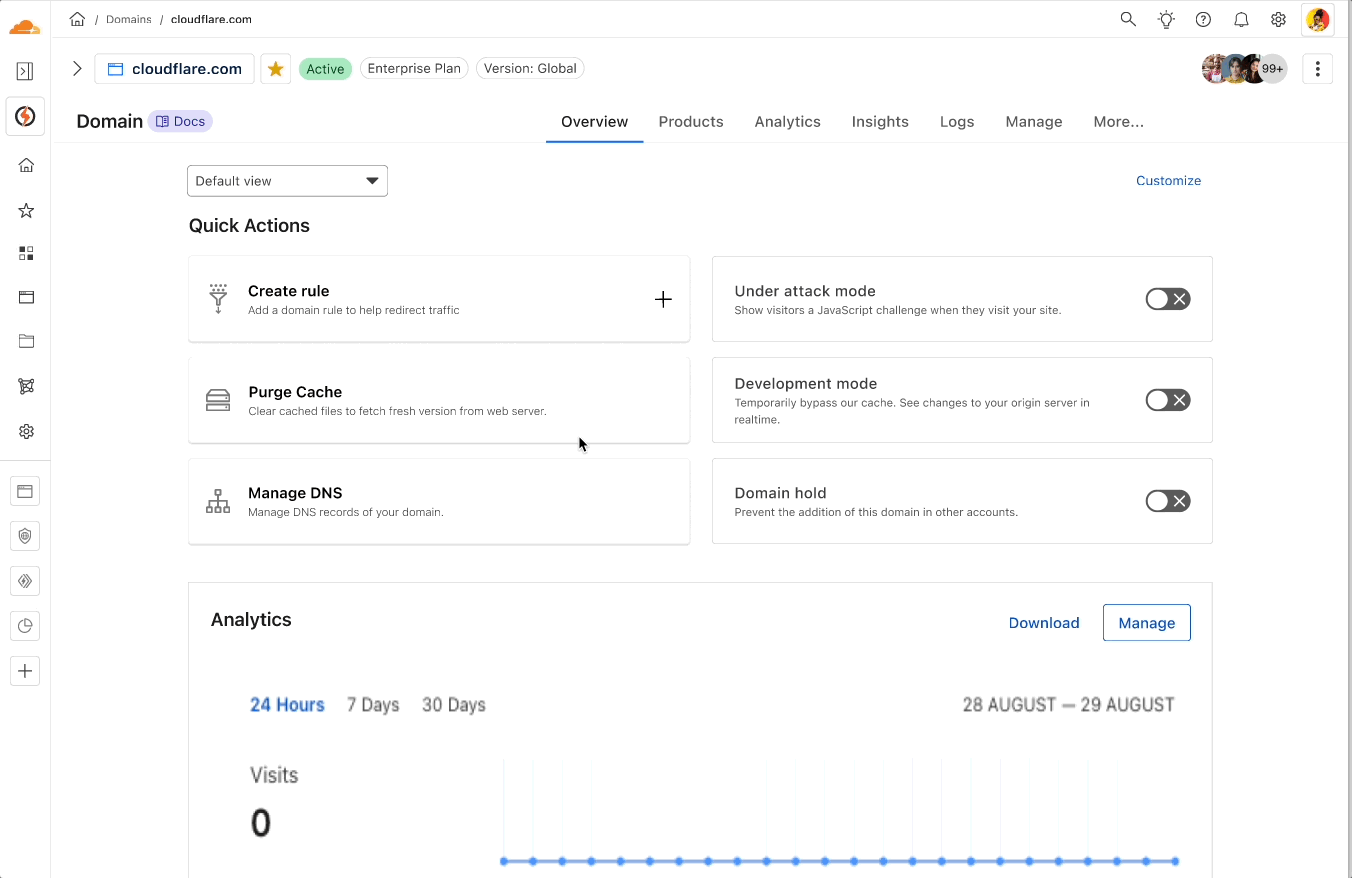1352x878 pixels.
Task: Click the boxed plus icon in sidebar
Action: [25, 671]
